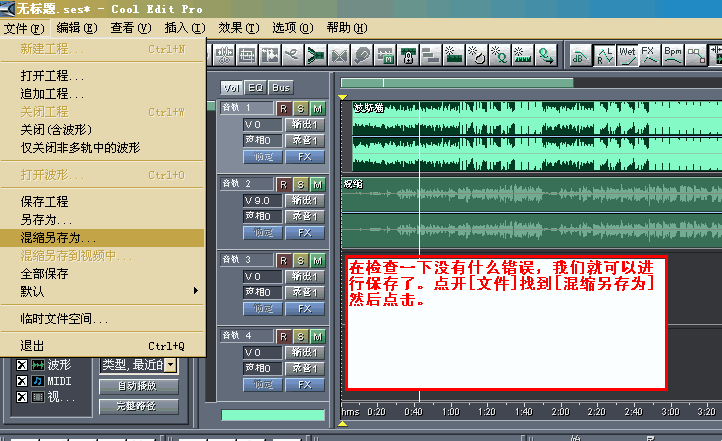Image resolution: width=722 pixels, height=441 pixels.
Task: Click the yellow playhead marker above track 1
Action: (343, 97)
